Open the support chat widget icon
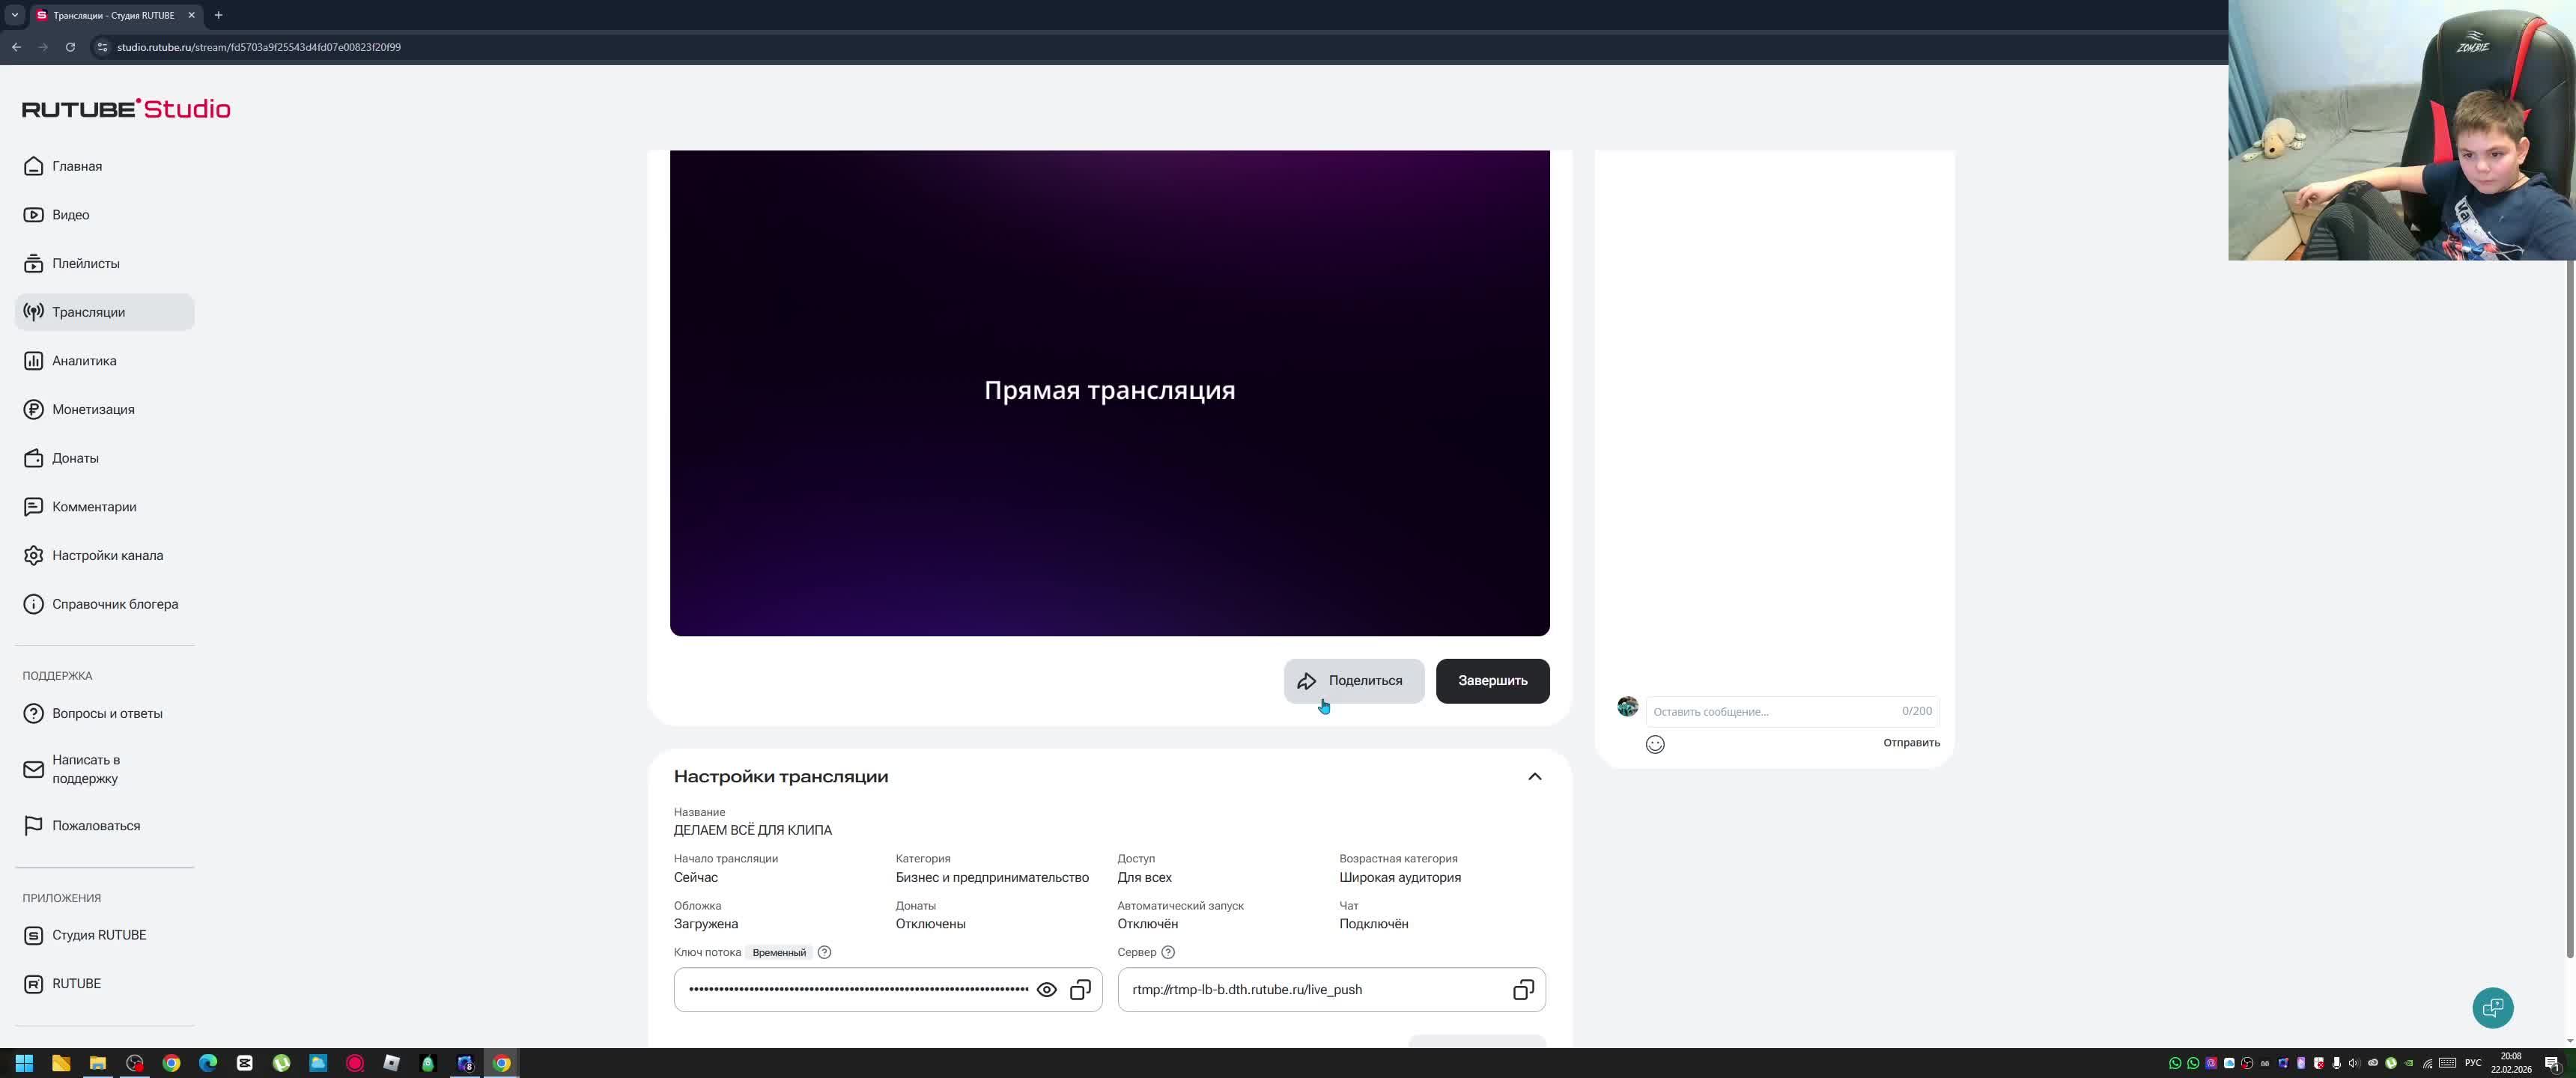2576x1078 pixels. [2492, 1007]
